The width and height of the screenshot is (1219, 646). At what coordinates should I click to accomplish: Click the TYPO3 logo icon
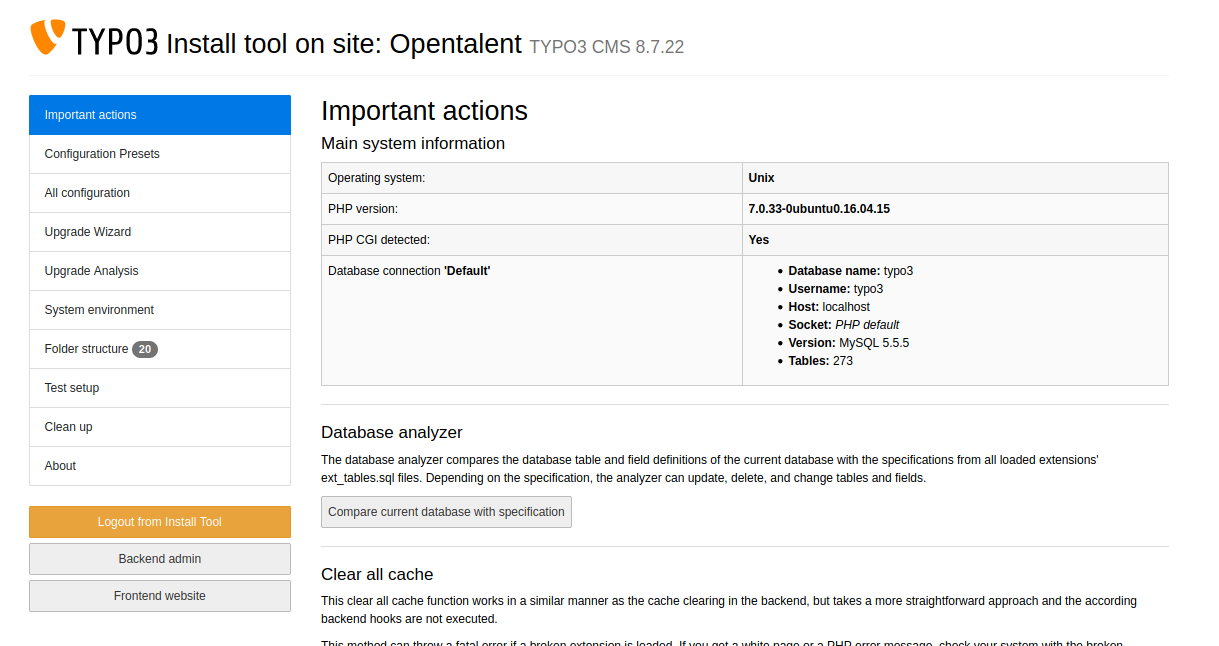[x=48, y=37]
